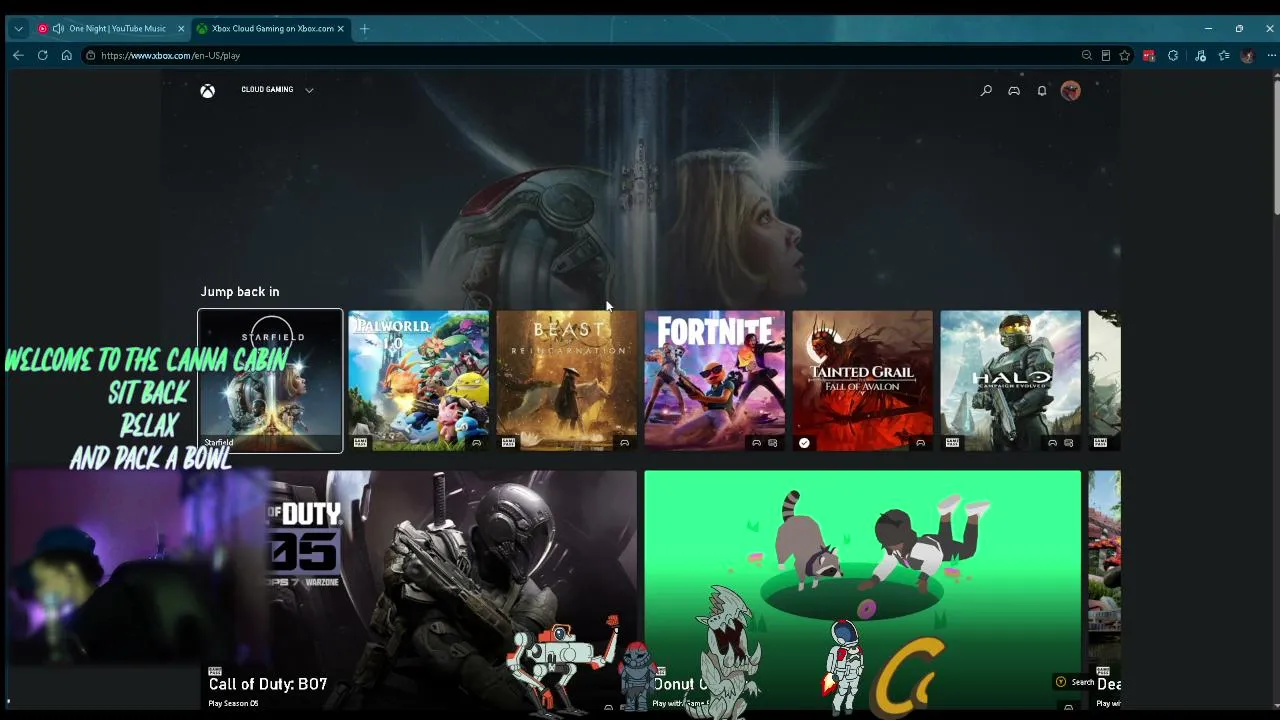Open the browser profile avatar

[1247, 56]
